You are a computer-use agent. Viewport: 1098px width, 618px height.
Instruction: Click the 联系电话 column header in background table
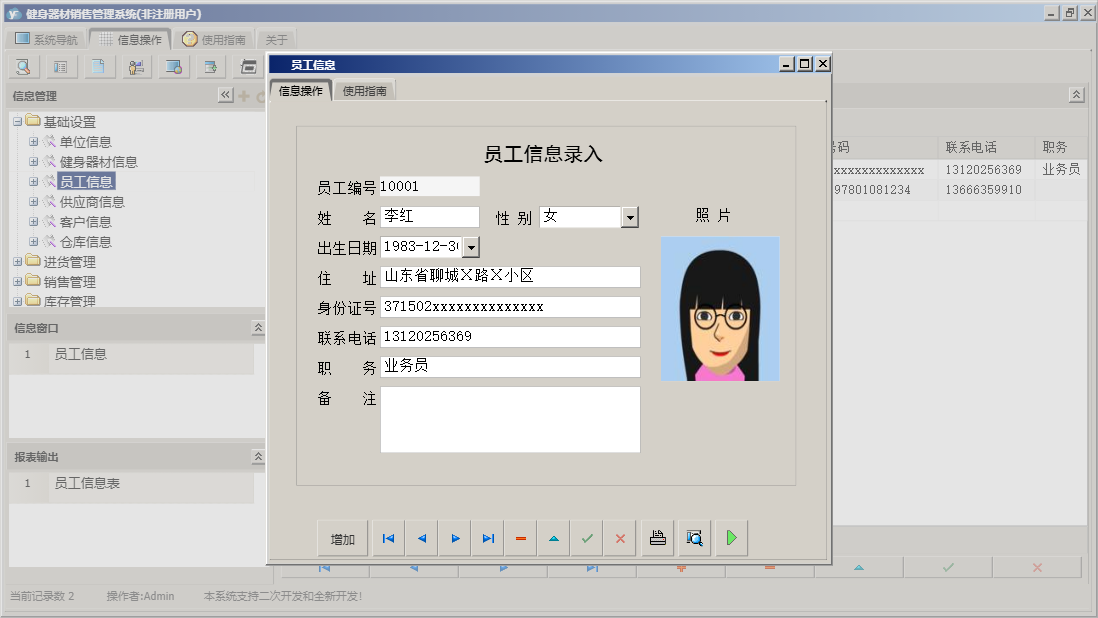coord(986,147)
